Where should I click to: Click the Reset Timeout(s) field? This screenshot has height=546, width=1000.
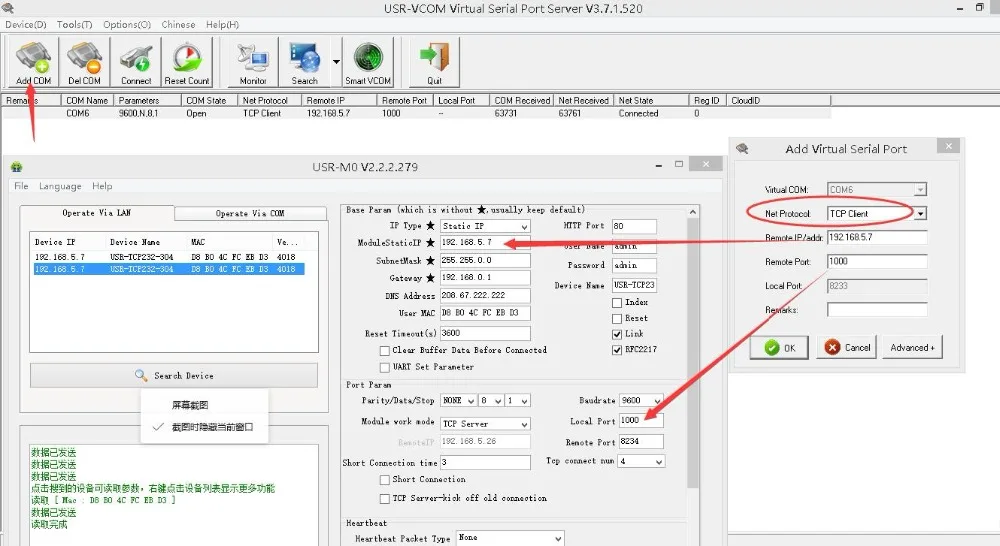pyautogui.click(x=485, y=333)
